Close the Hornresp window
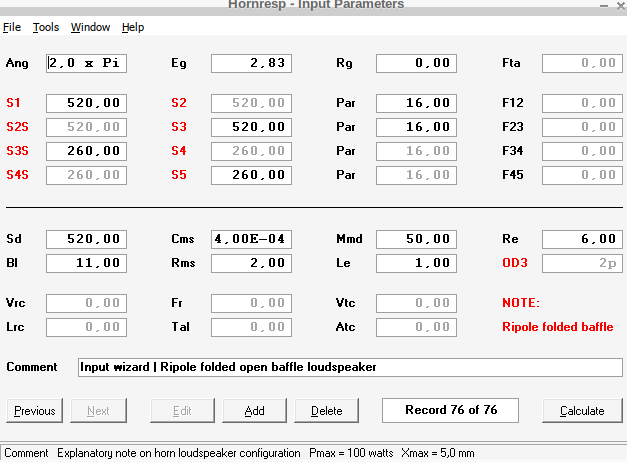 click(621, 5)
